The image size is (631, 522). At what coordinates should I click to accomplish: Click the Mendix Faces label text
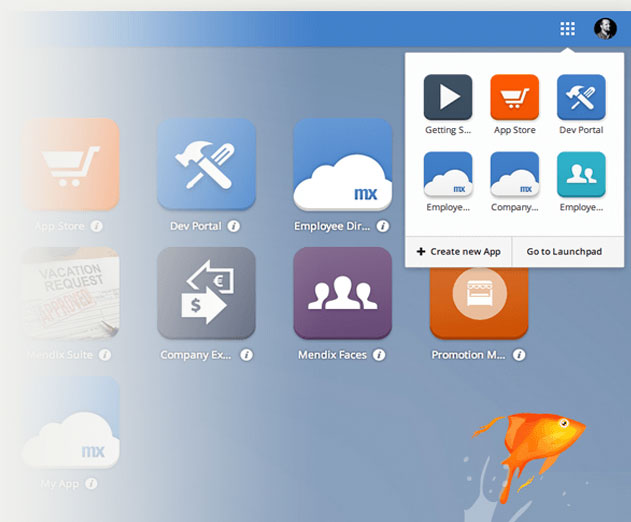pyautogui.click(x=332, y=355)
